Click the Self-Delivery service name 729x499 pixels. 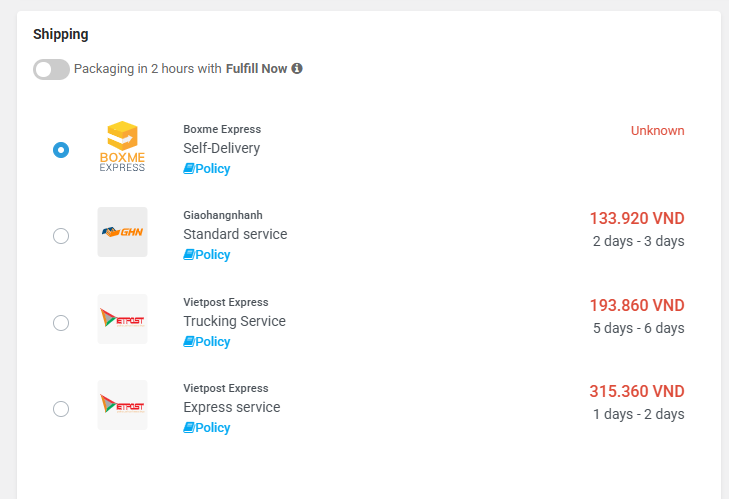[x=221, y=148]
